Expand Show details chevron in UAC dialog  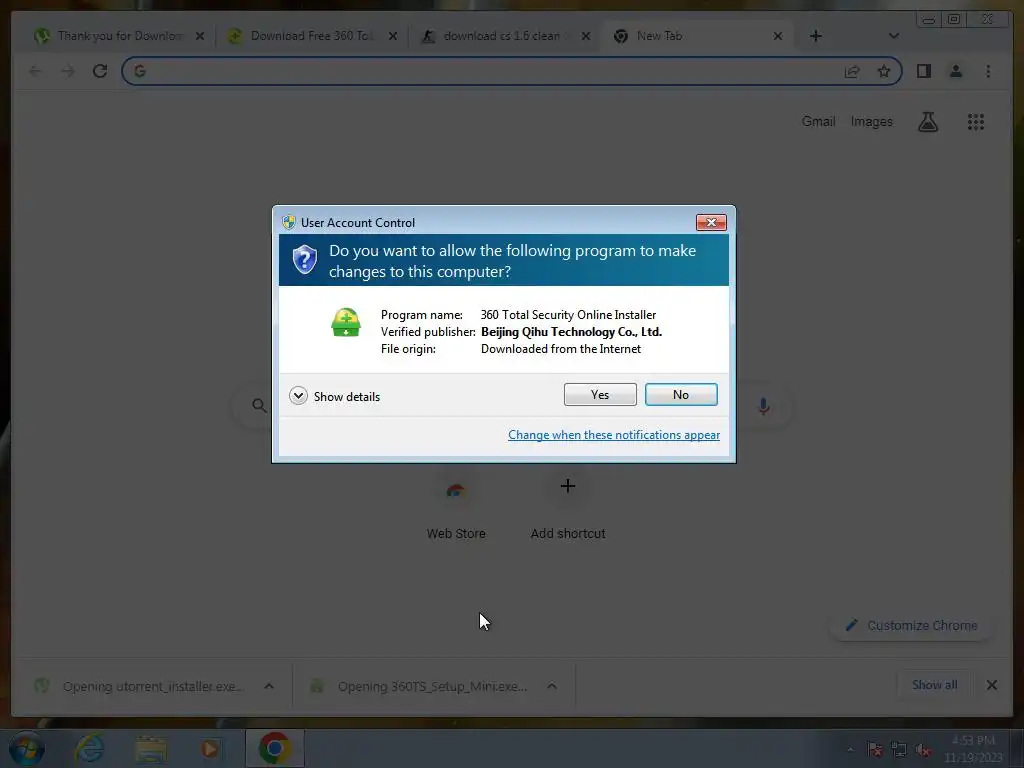[298, 396]
